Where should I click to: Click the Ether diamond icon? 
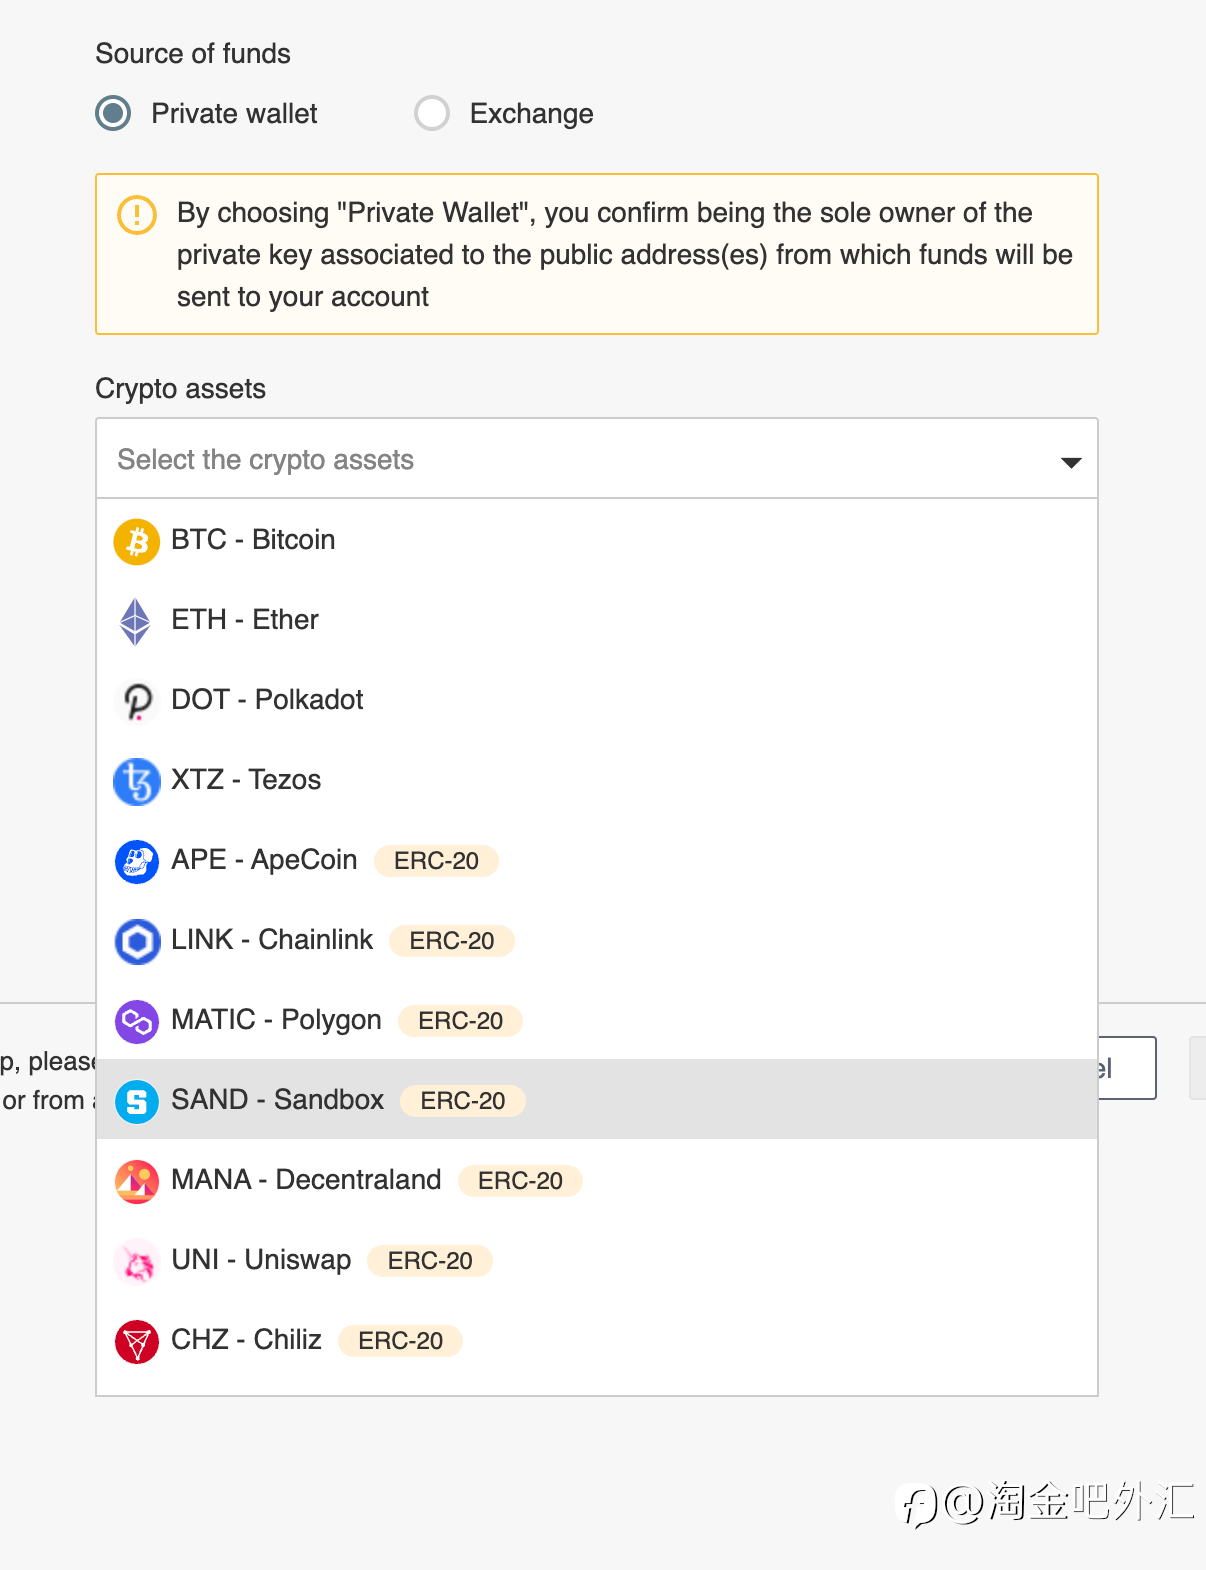(x=135, y=621)
